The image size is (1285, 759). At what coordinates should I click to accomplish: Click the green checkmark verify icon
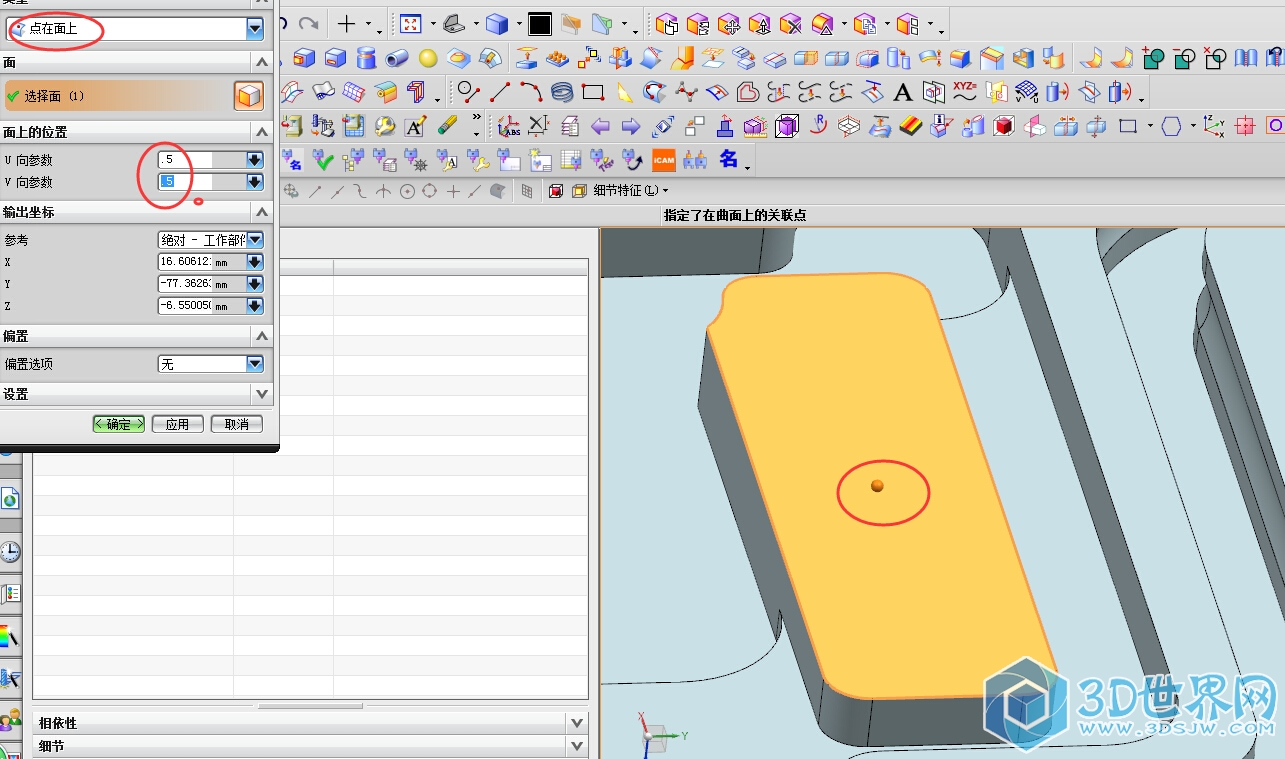point(323,160)
